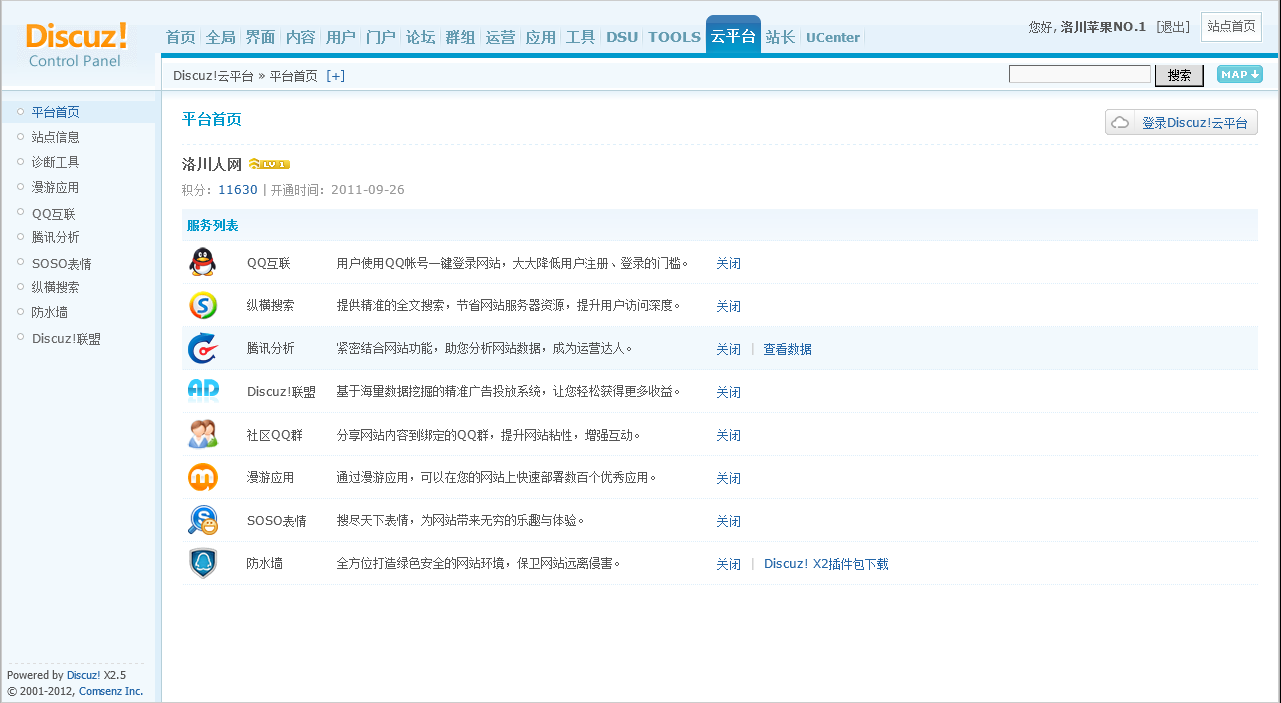Click 关闭 for SOSO表情 service
The width and height of the screenshot is (1281, 703).
728,522
